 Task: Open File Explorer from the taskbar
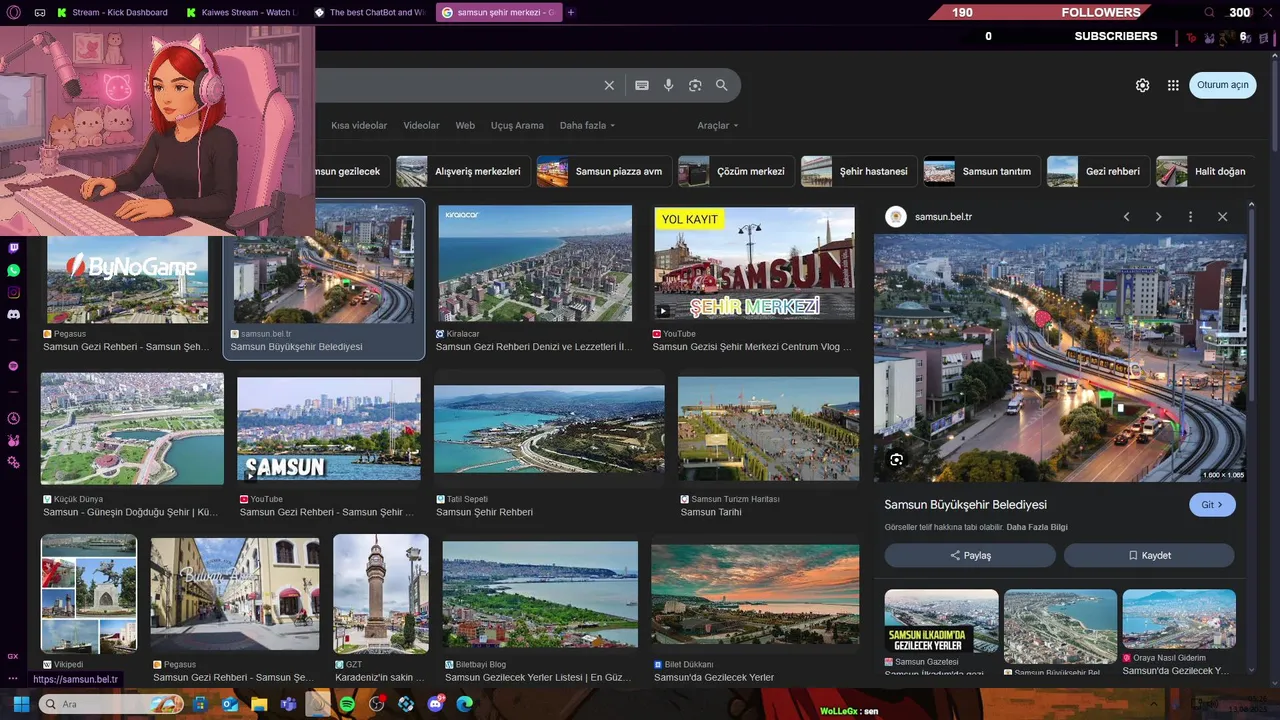coord(259,704)
